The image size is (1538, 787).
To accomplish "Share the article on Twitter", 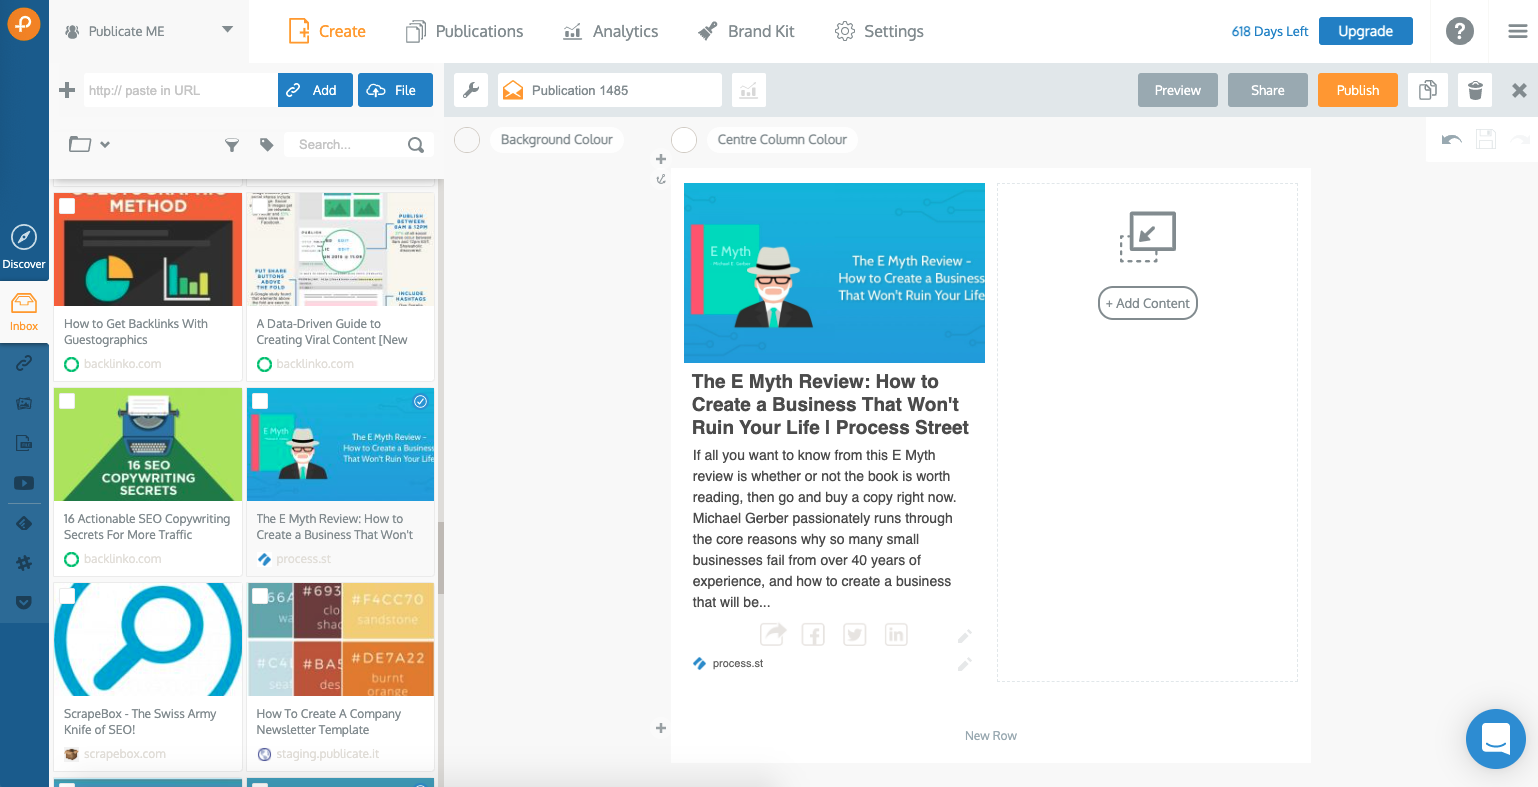I will pos(854,634).
